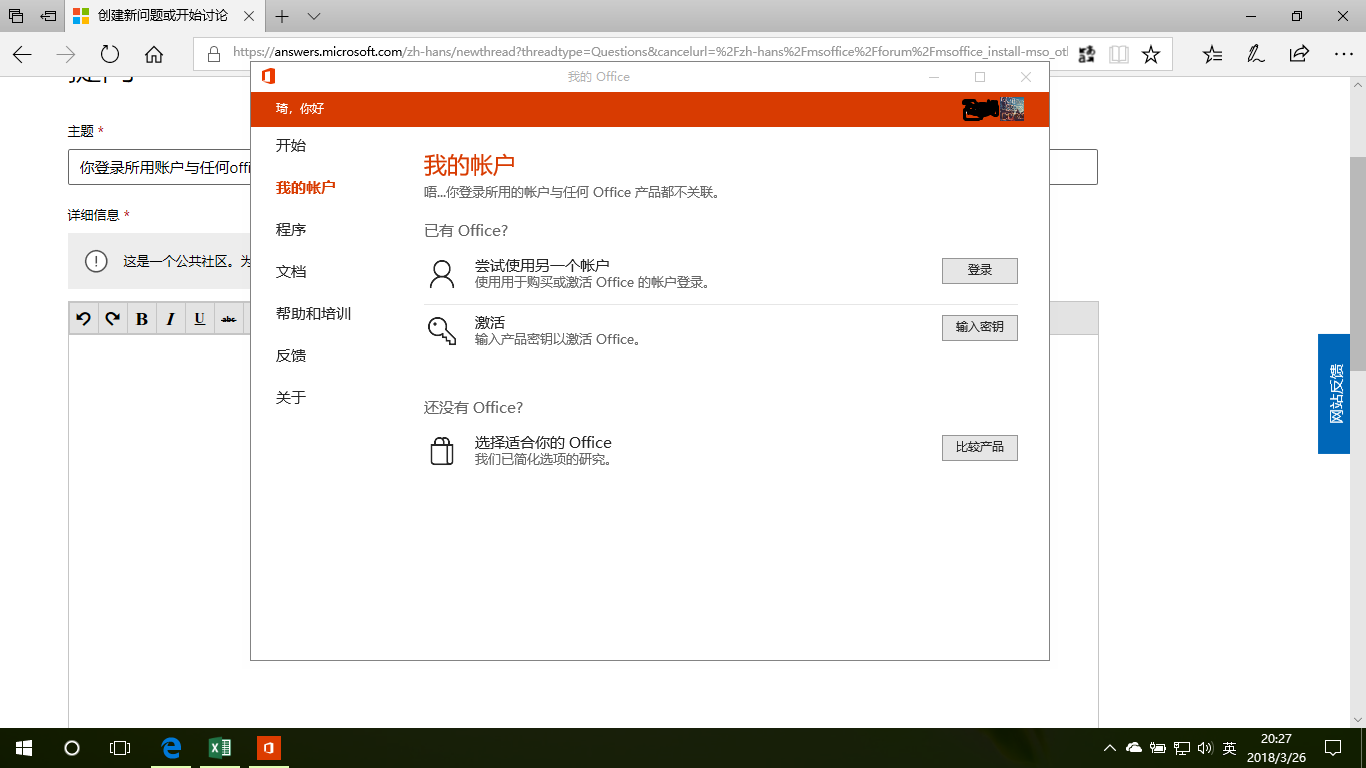This screenshot has height=768, width=1366.
Task: Open 程序 section in the sidebar
Action: pos(291,230)
